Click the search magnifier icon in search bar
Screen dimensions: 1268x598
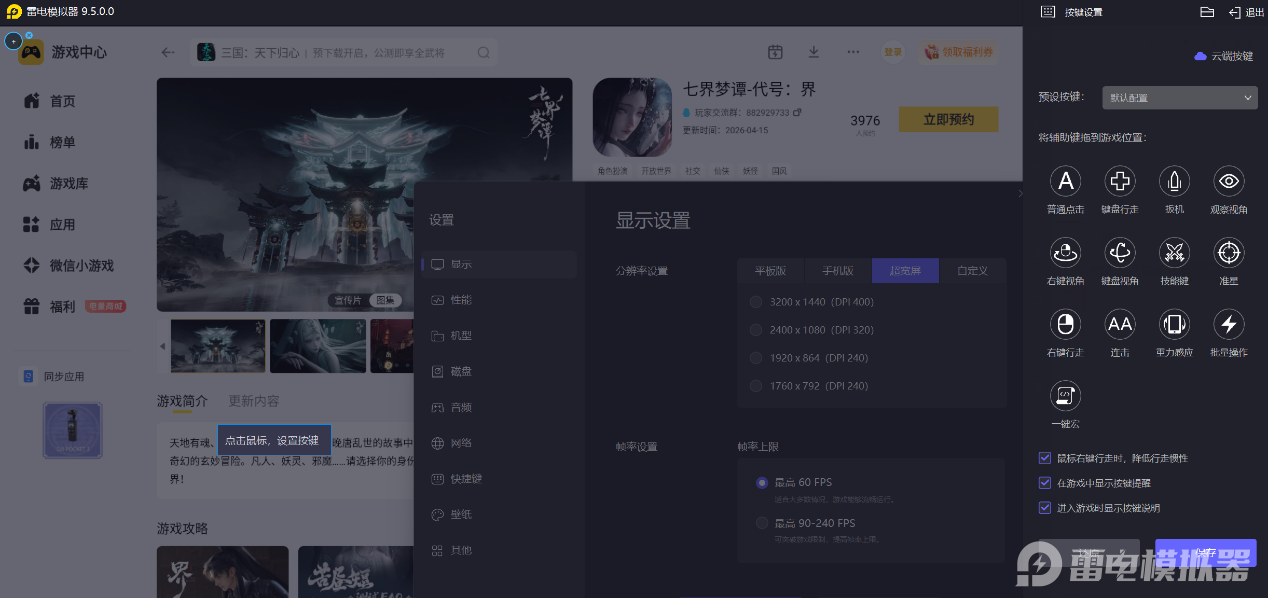tap(484, 53)
